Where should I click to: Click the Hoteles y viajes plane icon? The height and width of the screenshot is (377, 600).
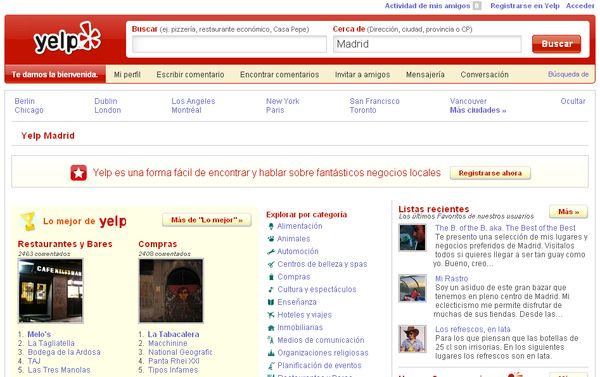tap(271, 315)
